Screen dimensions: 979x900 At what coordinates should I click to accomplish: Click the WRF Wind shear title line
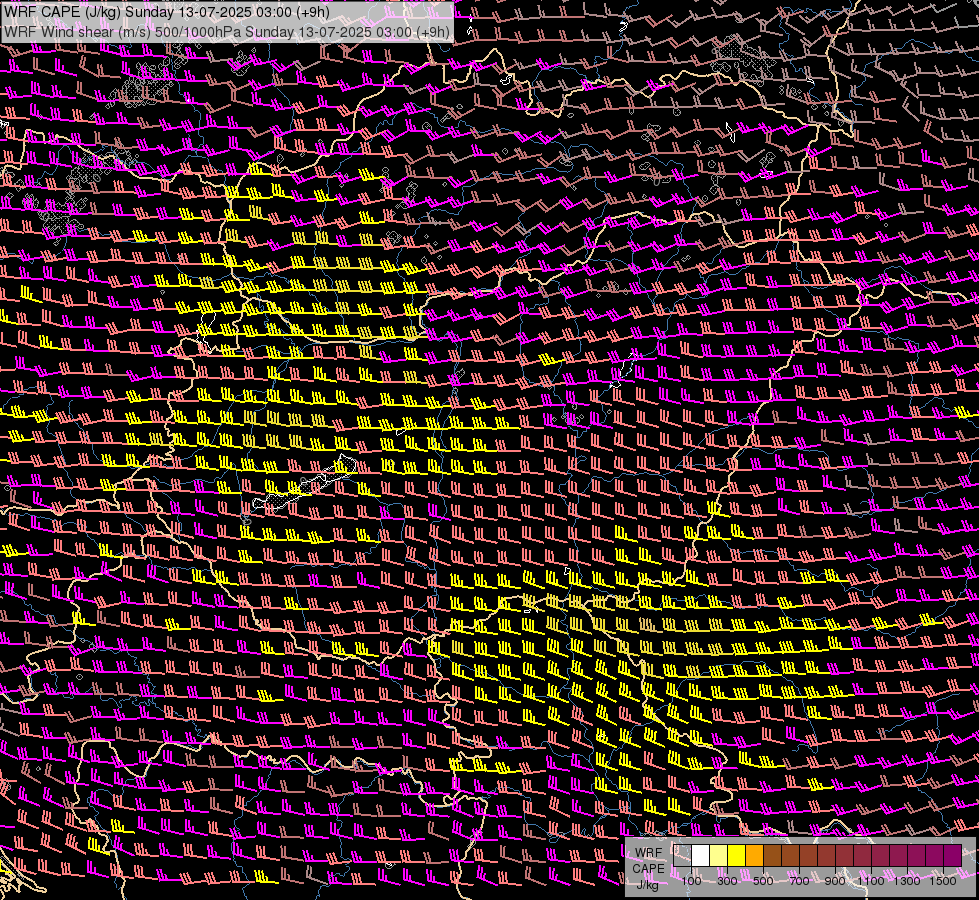point(227,32)
